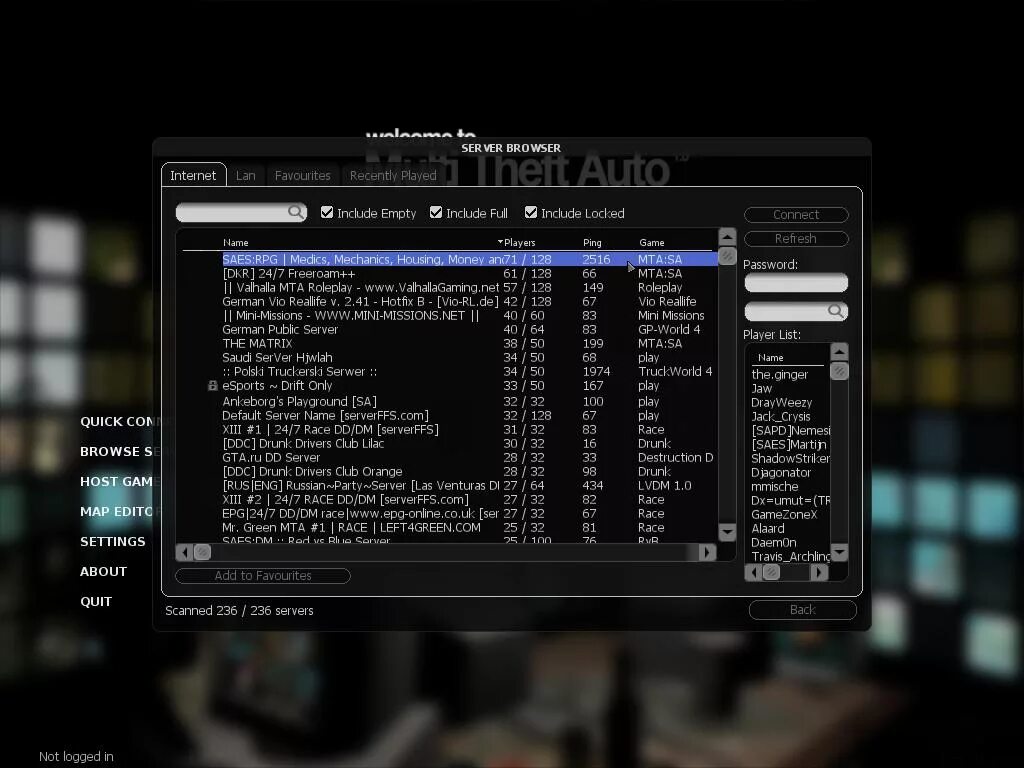The height and width of the screenshot is (768, 1024).
Task: Select the GTA.ru DD Server row
Action: pos(470,458)
